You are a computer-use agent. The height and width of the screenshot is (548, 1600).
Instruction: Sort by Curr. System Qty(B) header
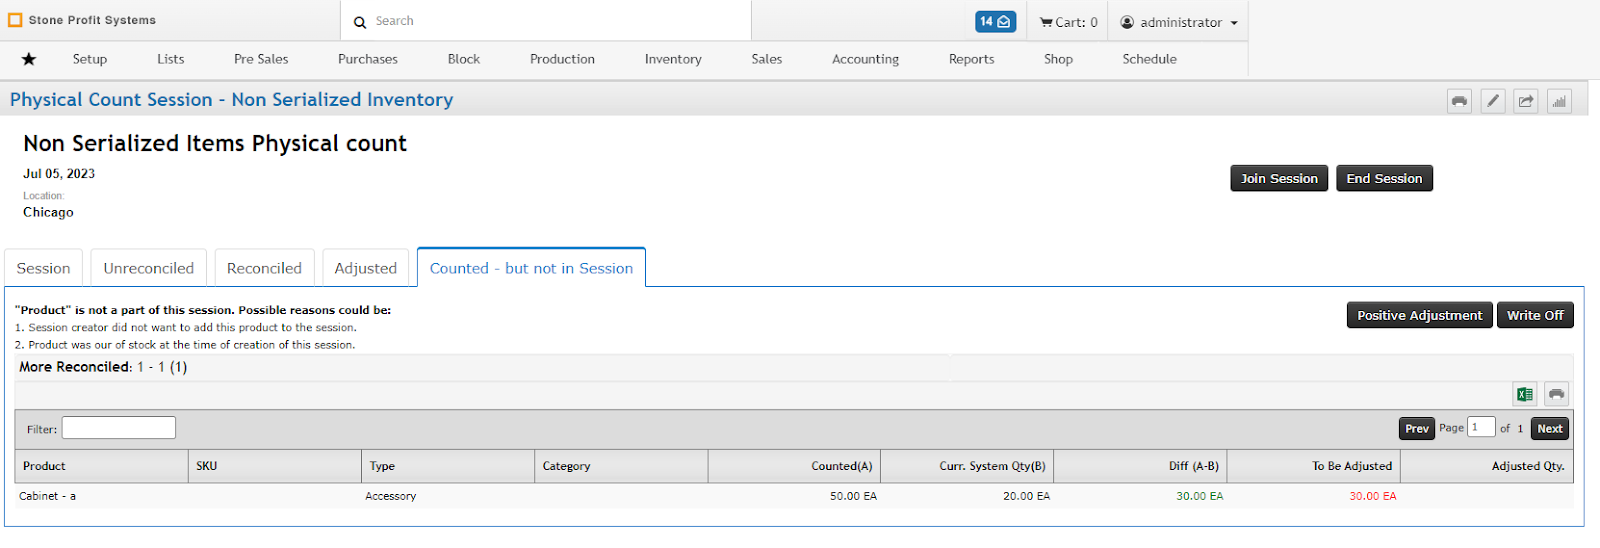967,466
